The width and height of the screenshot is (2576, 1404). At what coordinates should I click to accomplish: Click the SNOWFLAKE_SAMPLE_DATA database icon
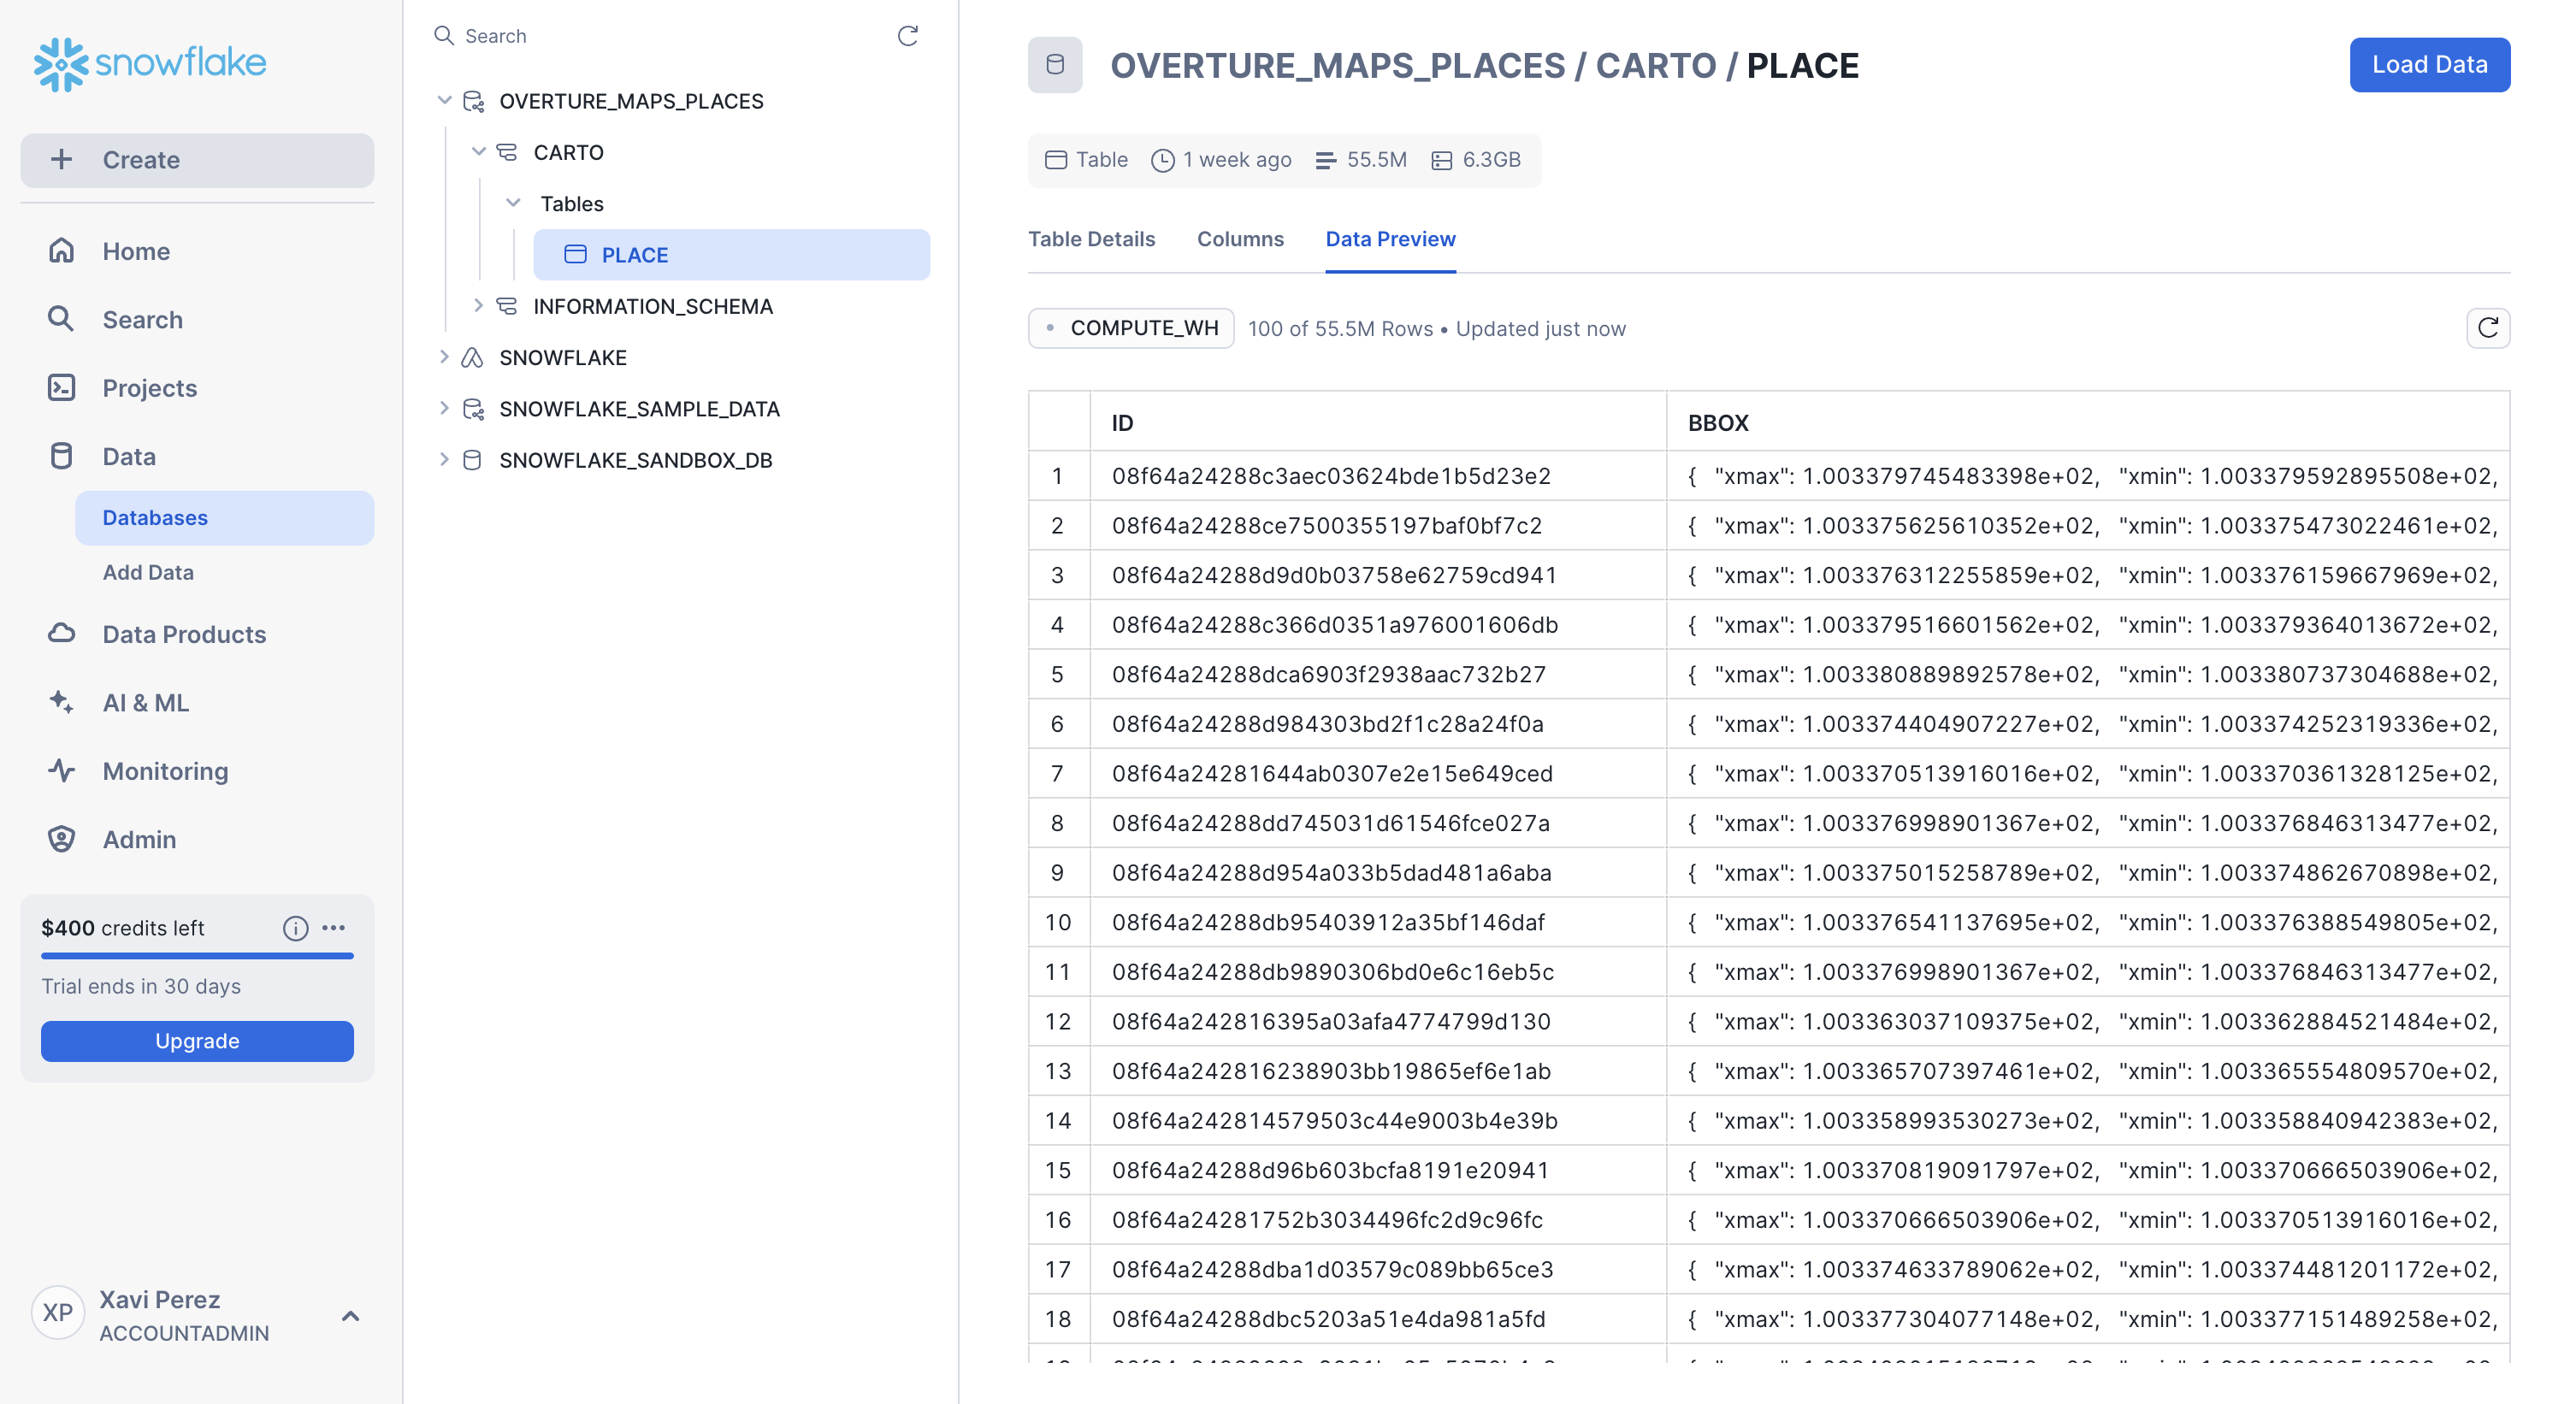474,408
